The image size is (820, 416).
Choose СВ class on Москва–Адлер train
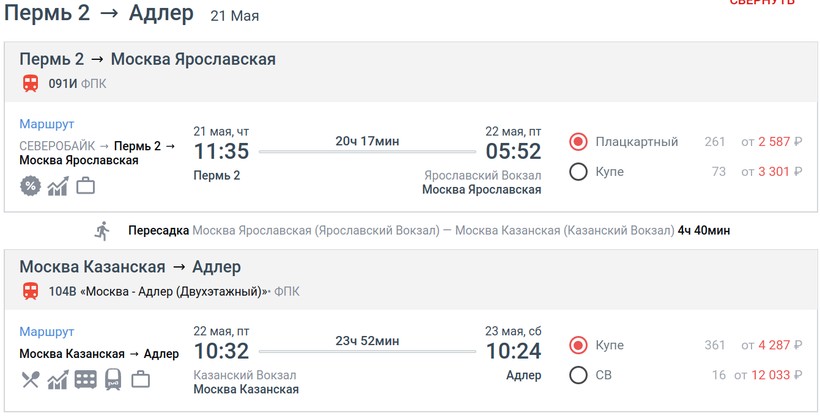point(578,375)
